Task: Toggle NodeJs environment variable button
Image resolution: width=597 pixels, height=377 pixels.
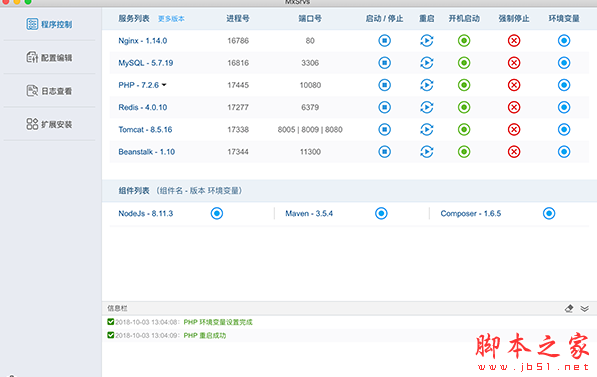Action: [x=217, y=213]
